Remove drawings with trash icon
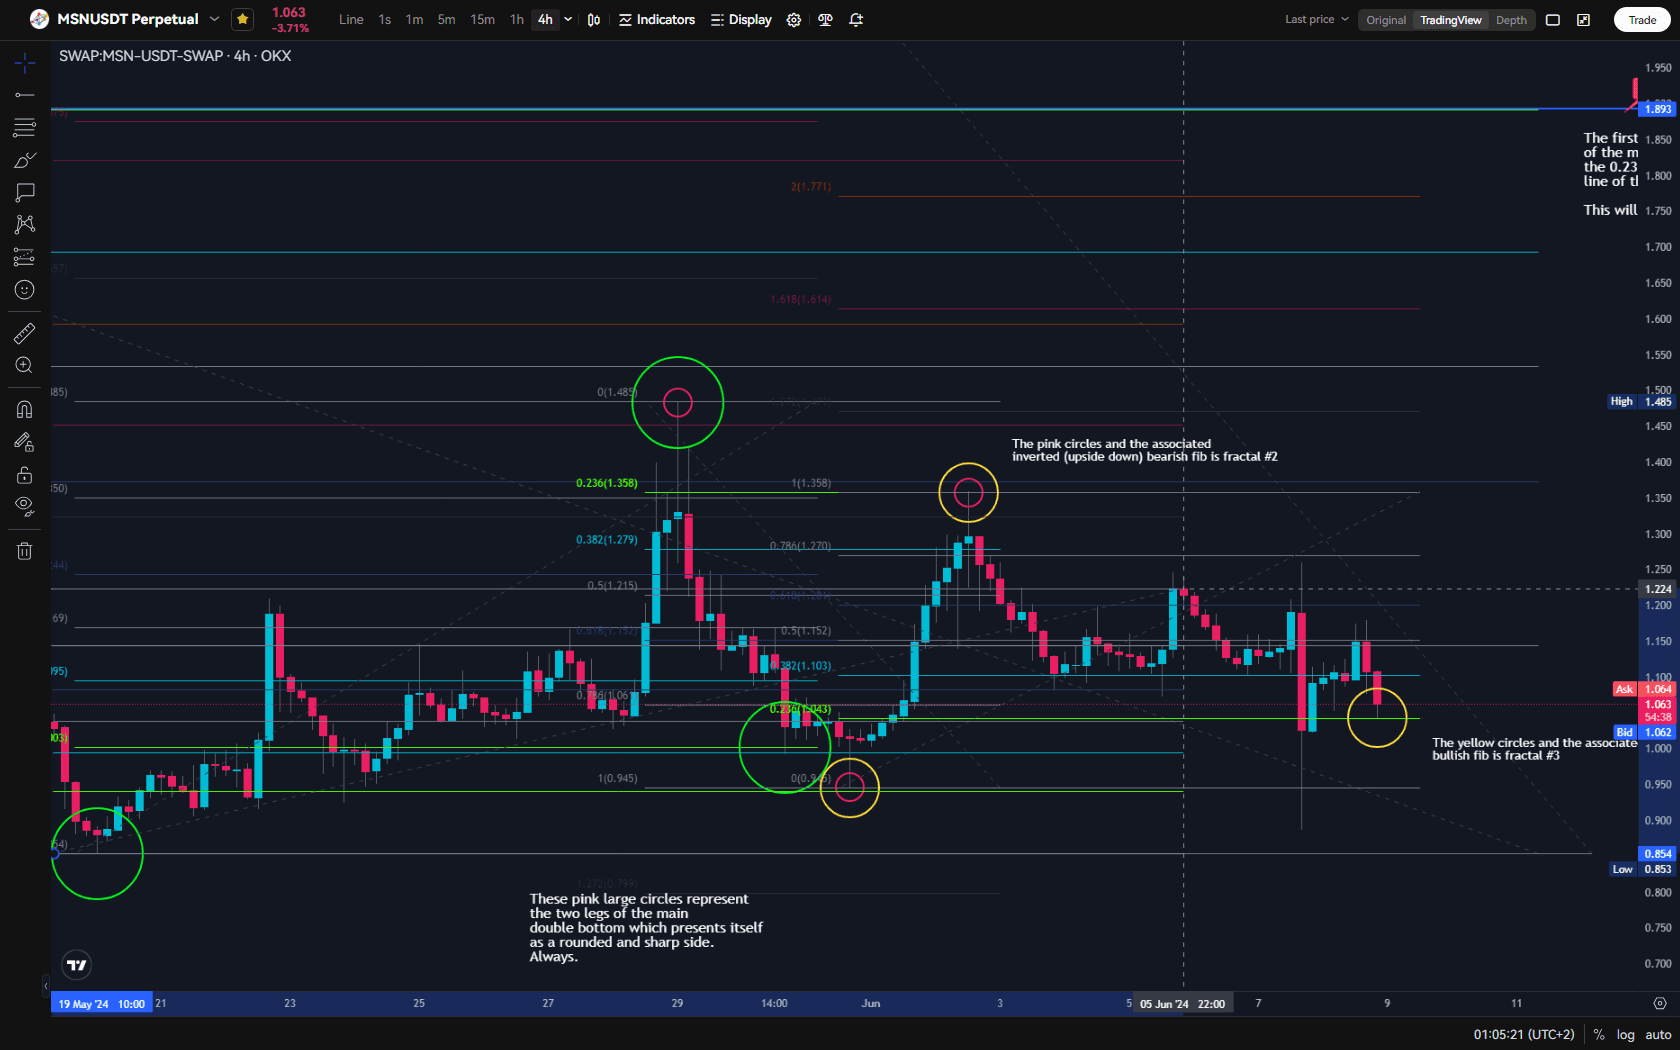 25,550
